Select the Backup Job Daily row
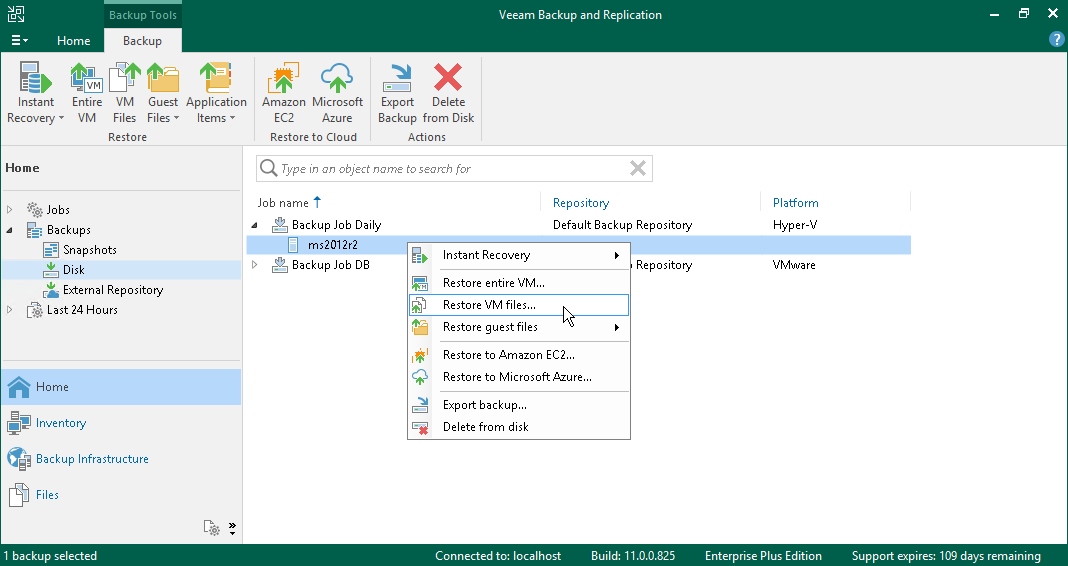The image size is (1068, 566). point(579,225)
